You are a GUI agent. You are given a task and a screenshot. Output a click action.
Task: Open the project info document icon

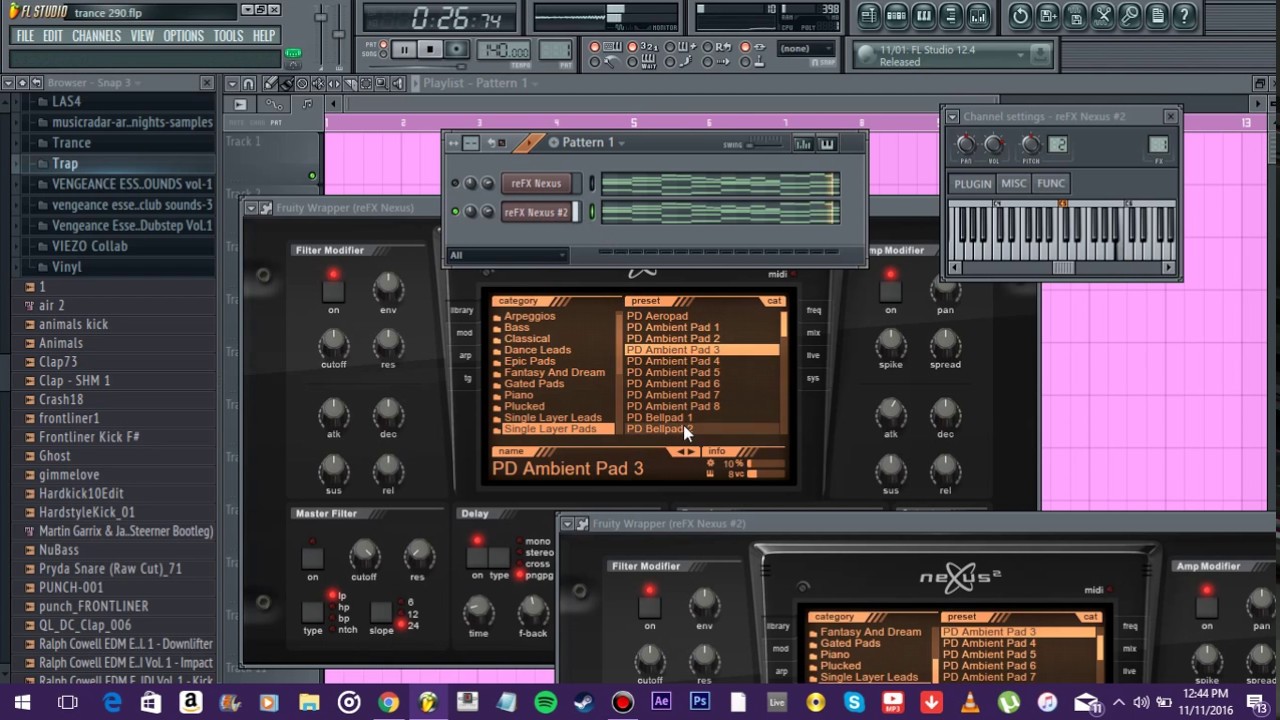tap(1157, 15)
